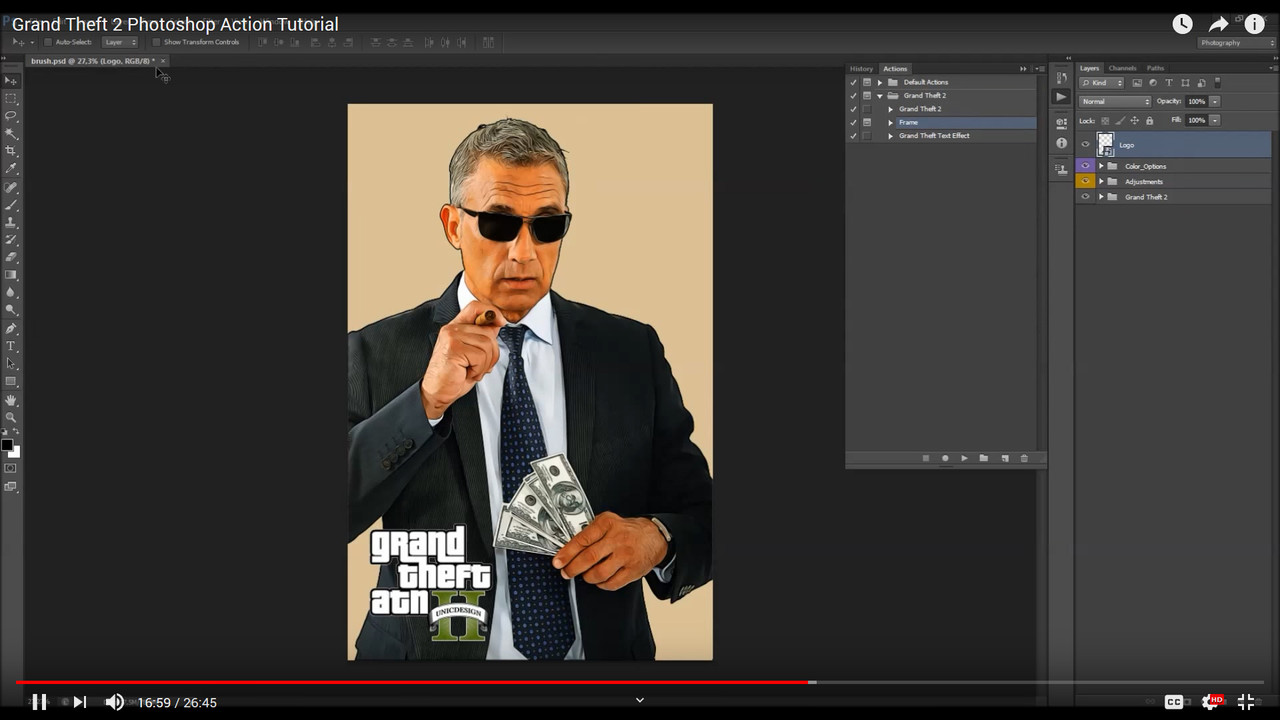Image resolution: width=1280 pixels, height=720 pixels.
Task: Open the Normal blend mode dropdown
Action: (1115, 101)
